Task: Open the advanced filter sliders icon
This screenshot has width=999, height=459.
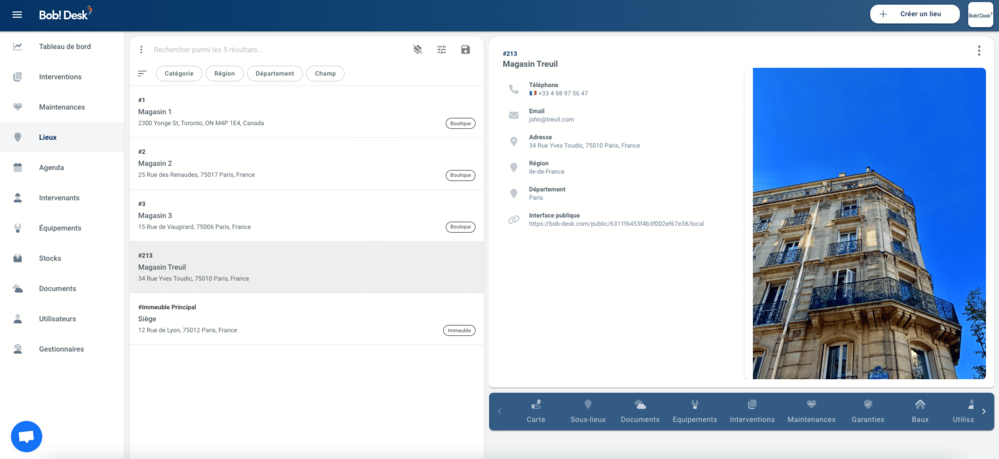Action: [x=442, y=49]
